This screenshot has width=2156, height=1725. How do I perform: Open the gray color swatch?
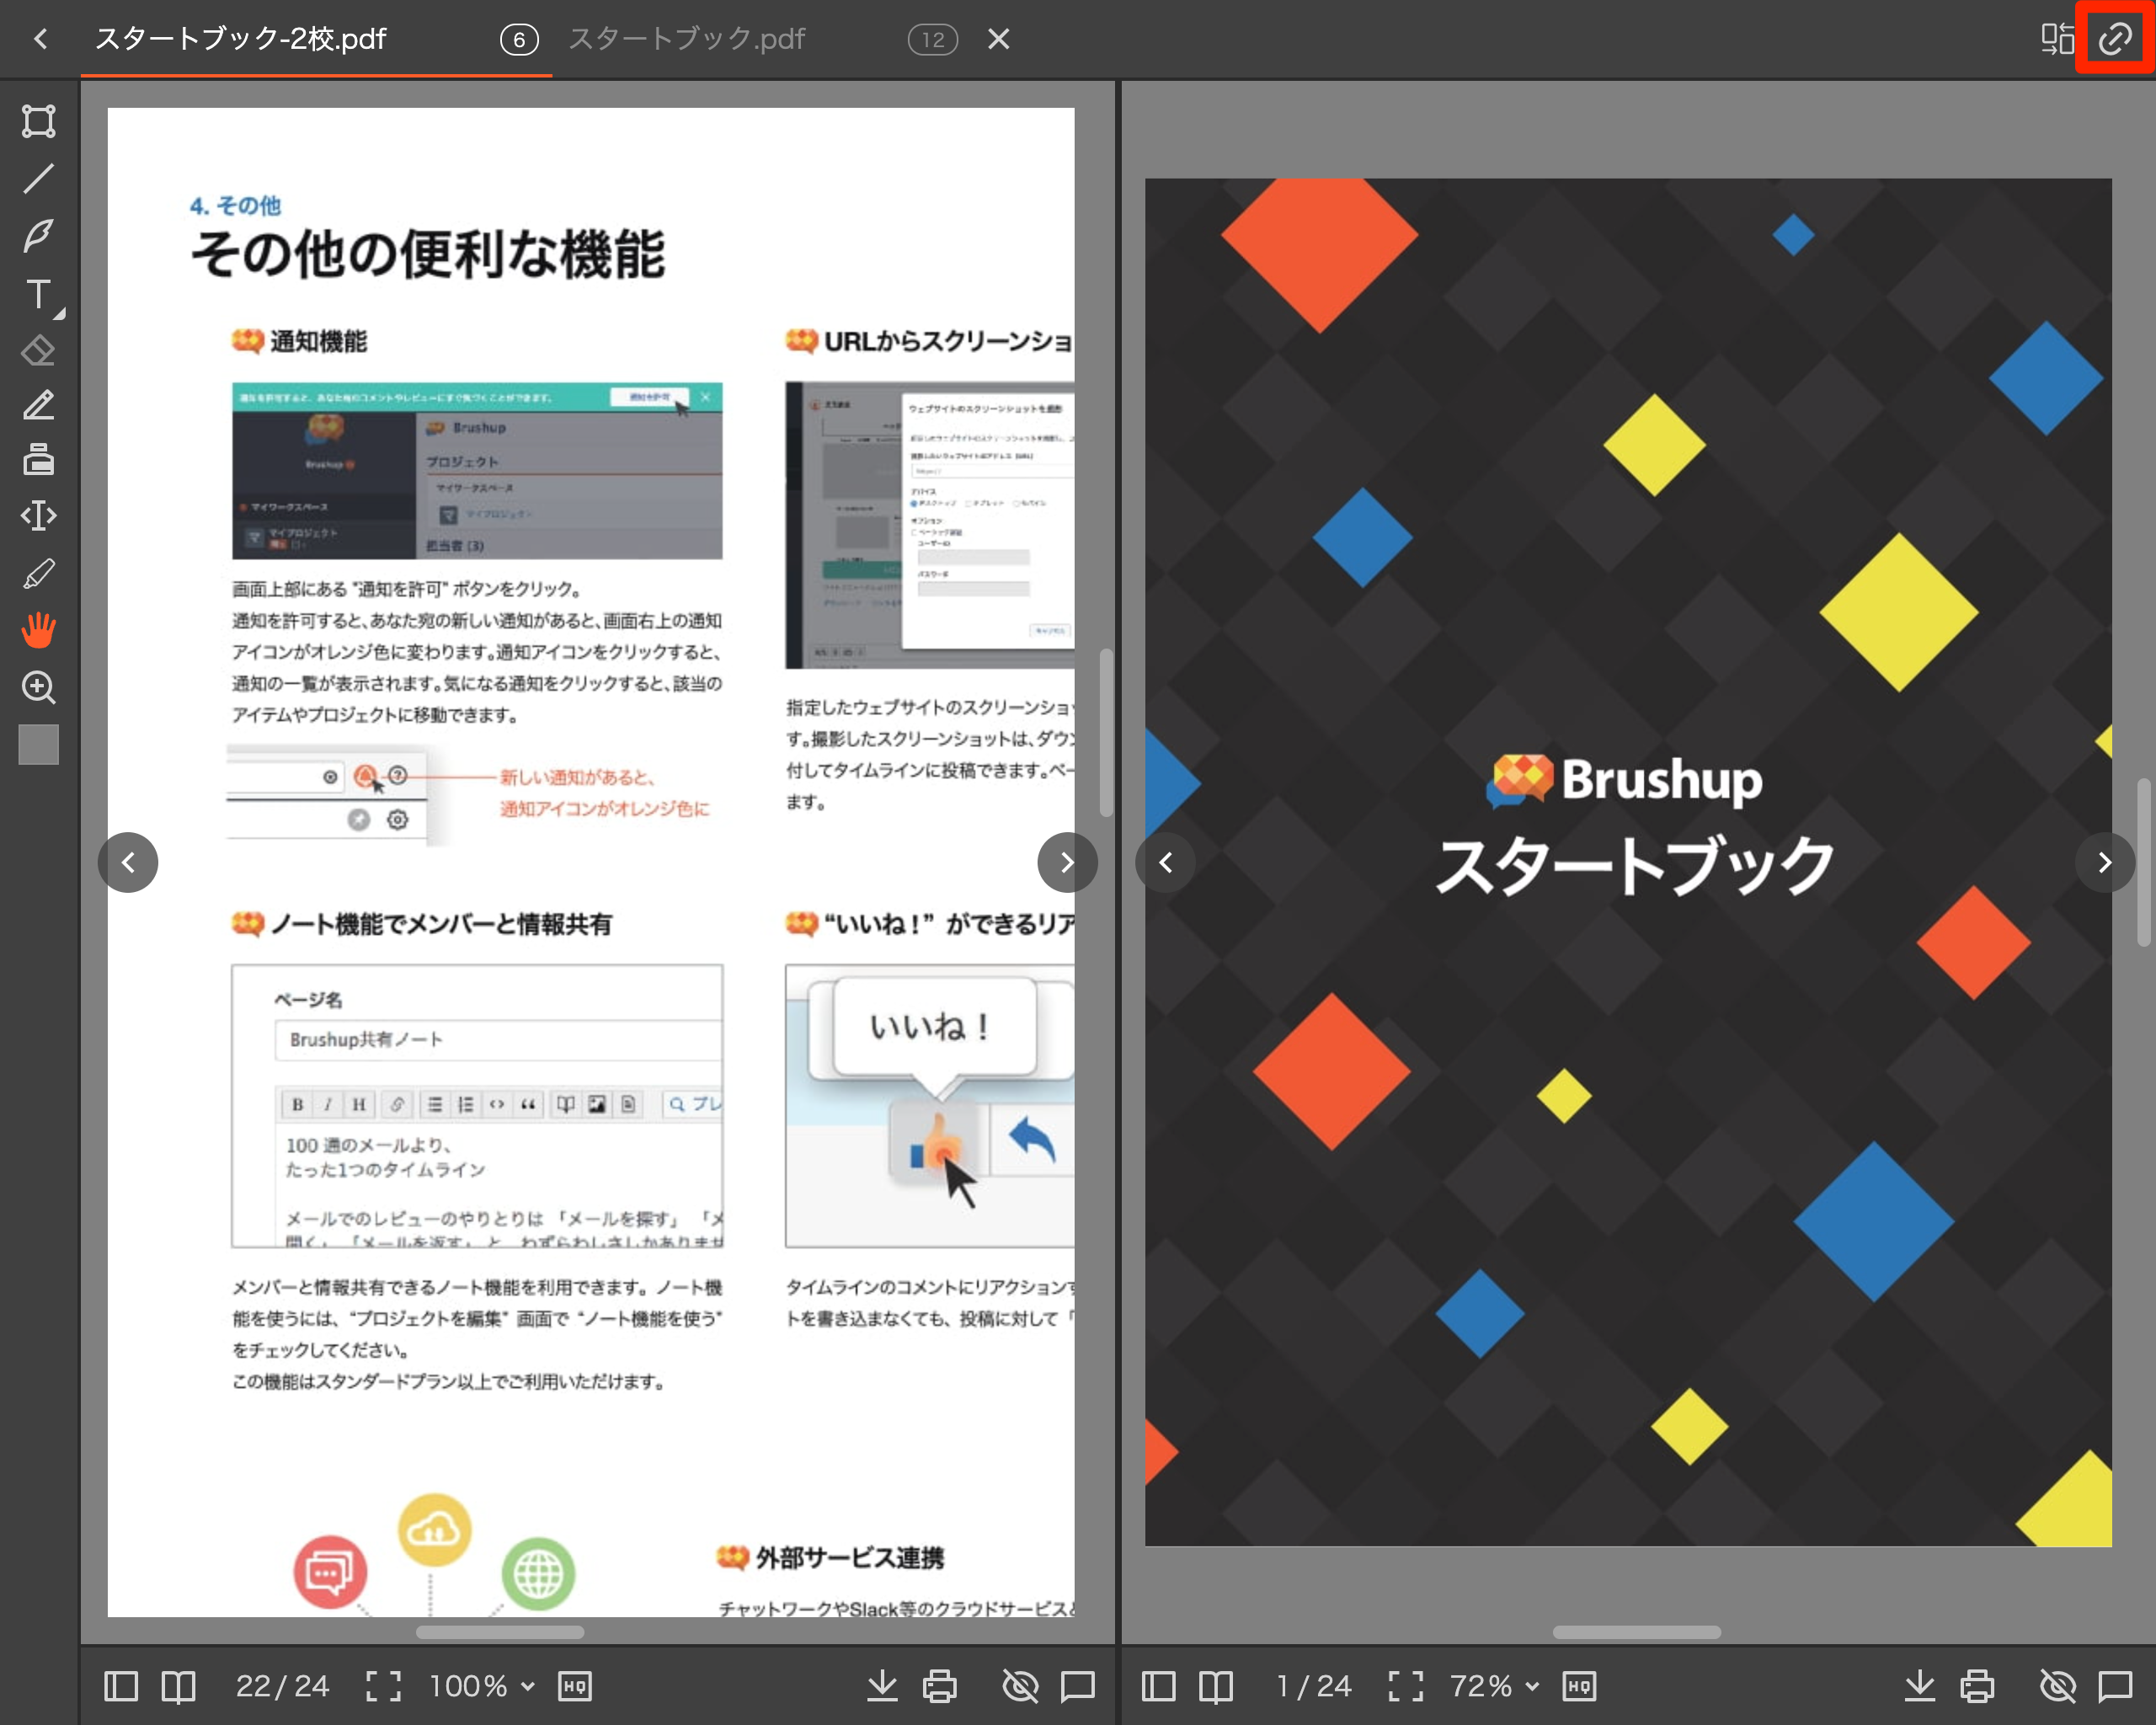(x=38, y=744)
